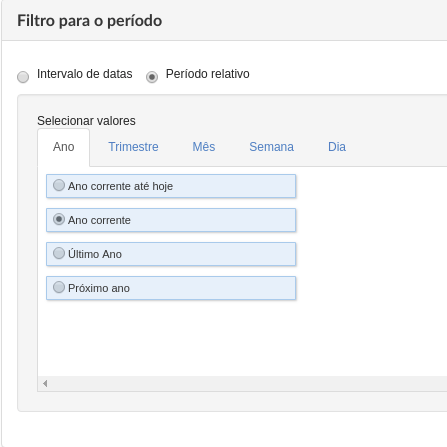447x447 pixels.
Task: Click the Ano corrente option label text
Action: pos(99,220)
